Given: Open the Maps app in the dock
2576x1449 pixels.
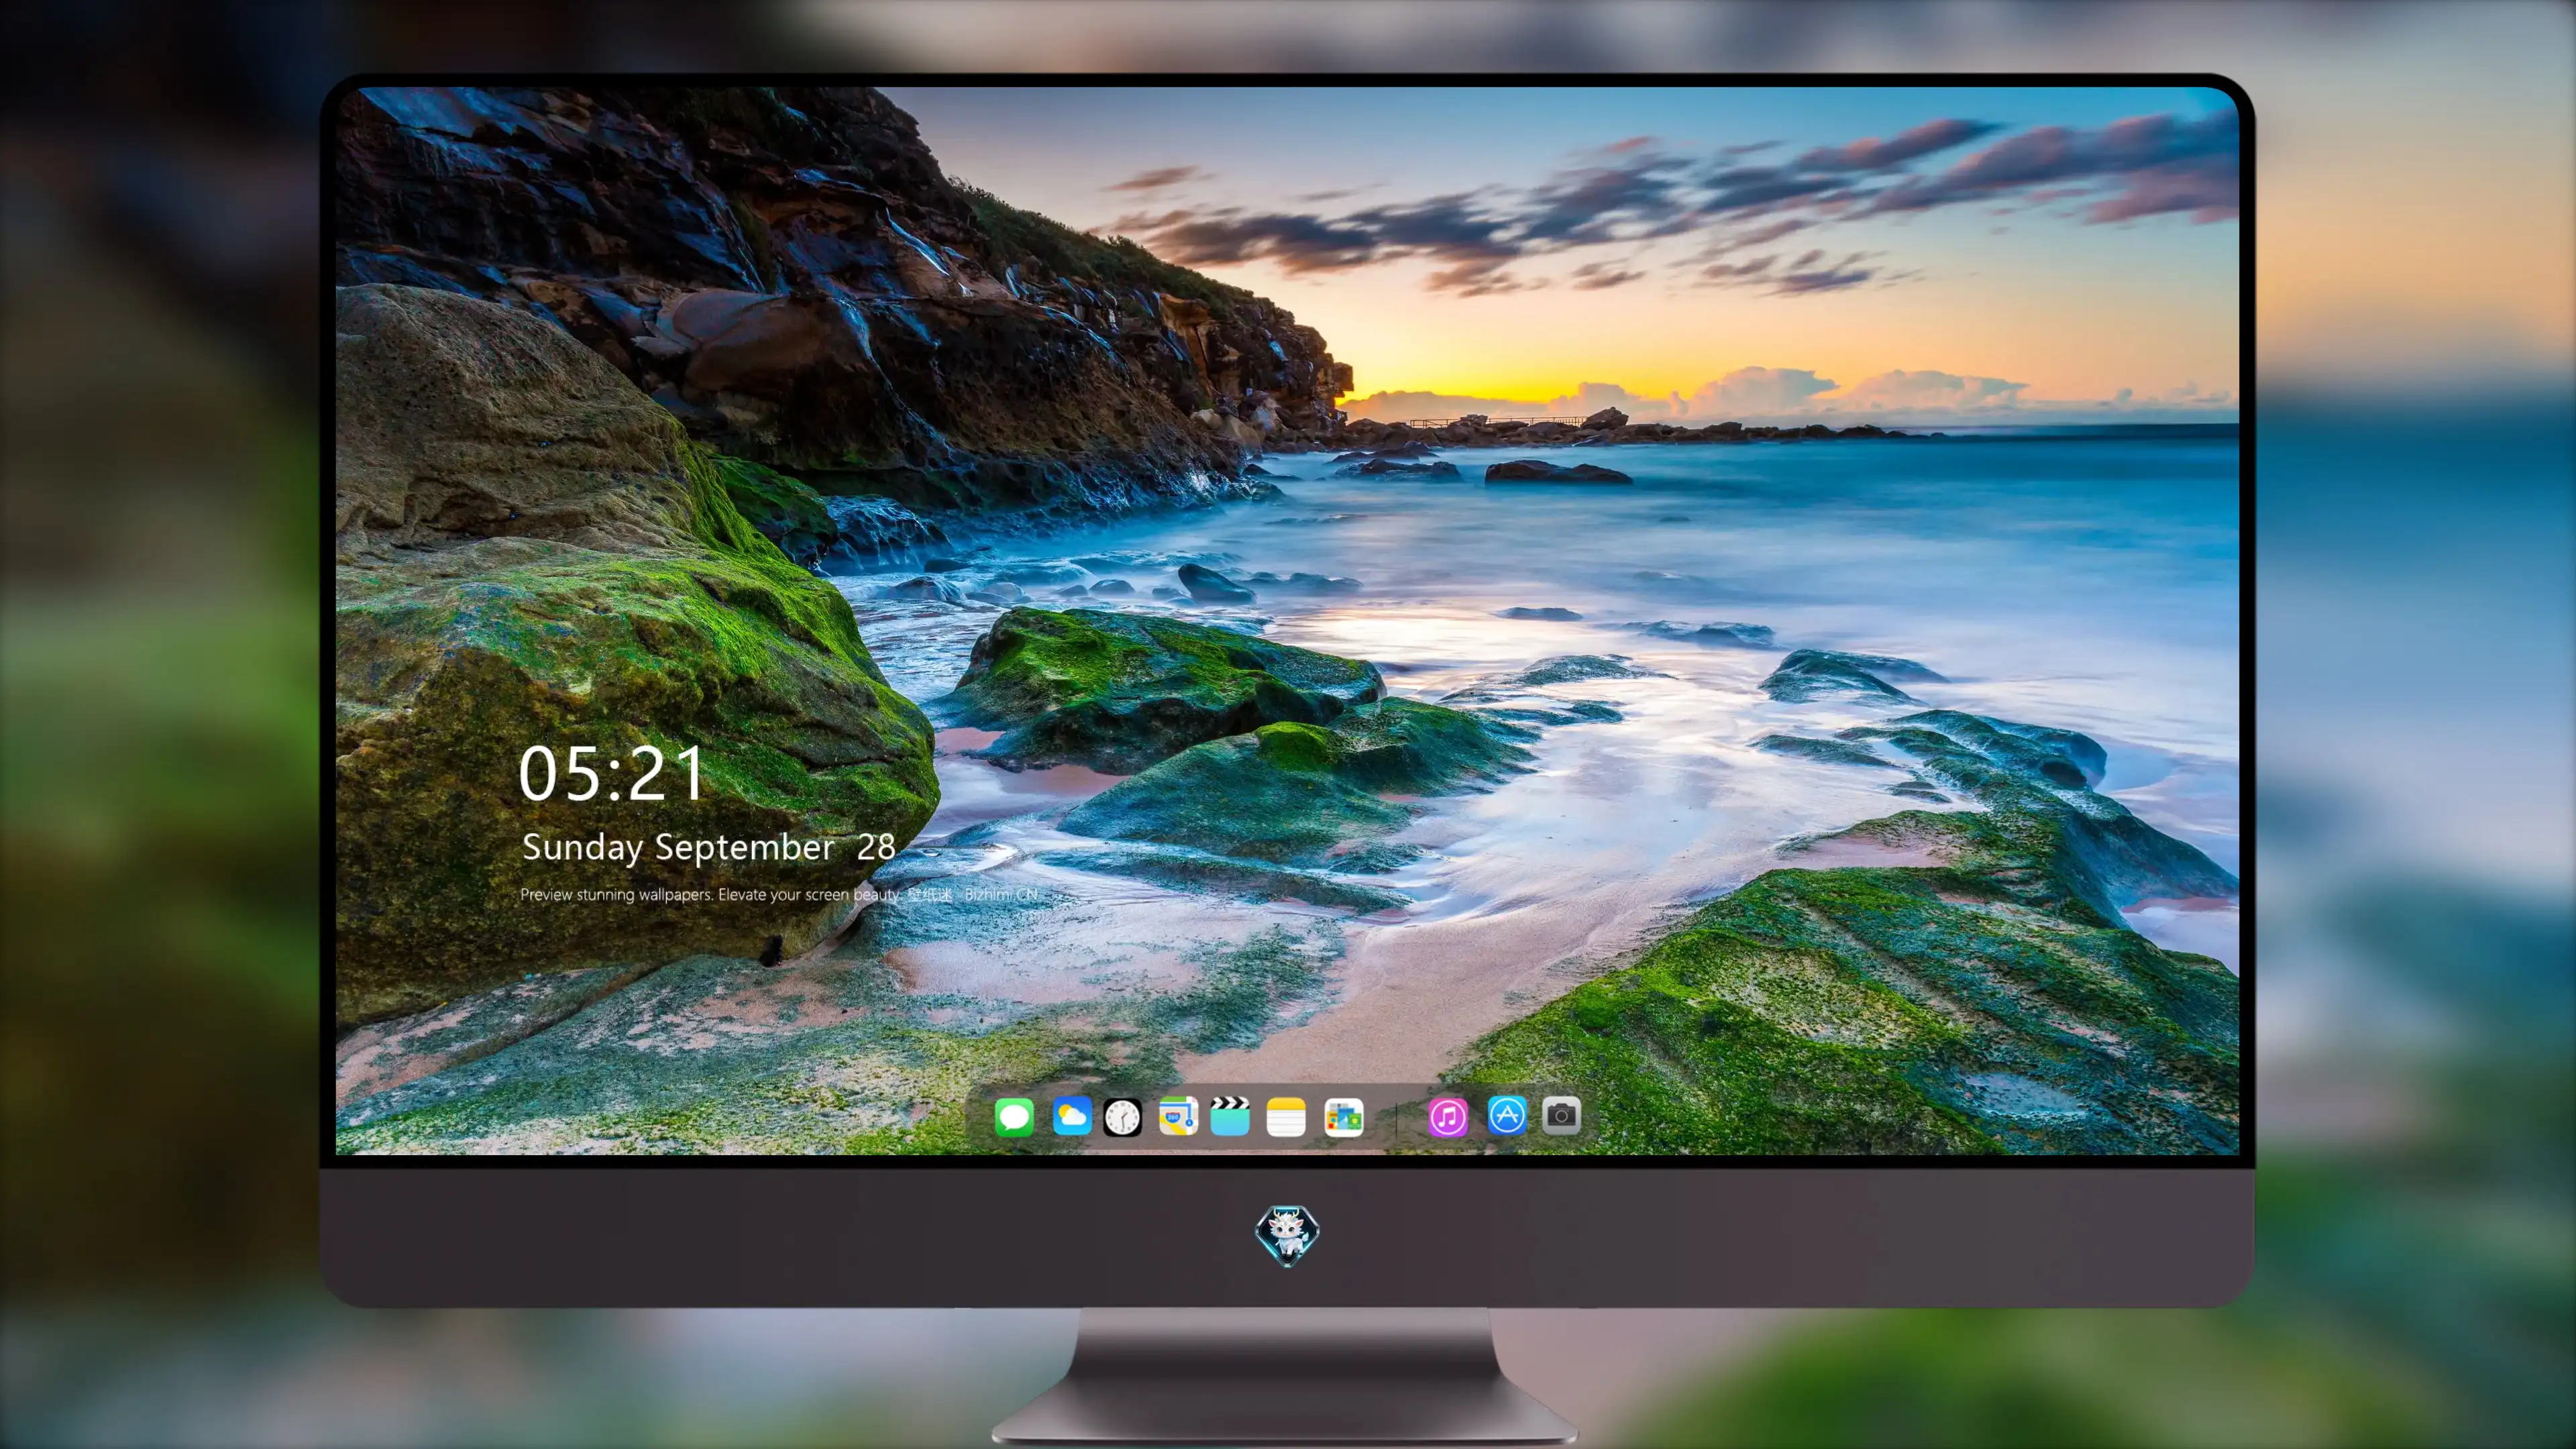Looking at the screenshot, I should tap(1178, 1116).
